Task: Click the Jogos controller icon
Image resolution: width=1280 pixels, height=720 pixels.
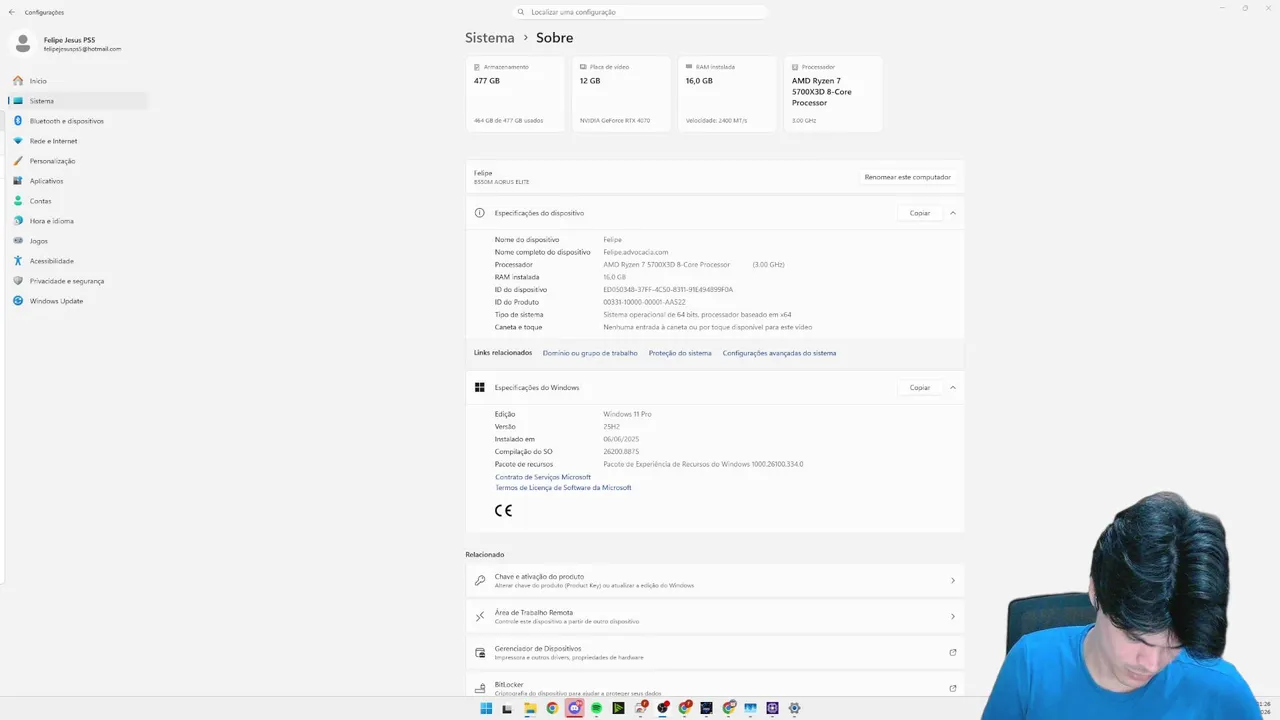Action: [18, 241]
